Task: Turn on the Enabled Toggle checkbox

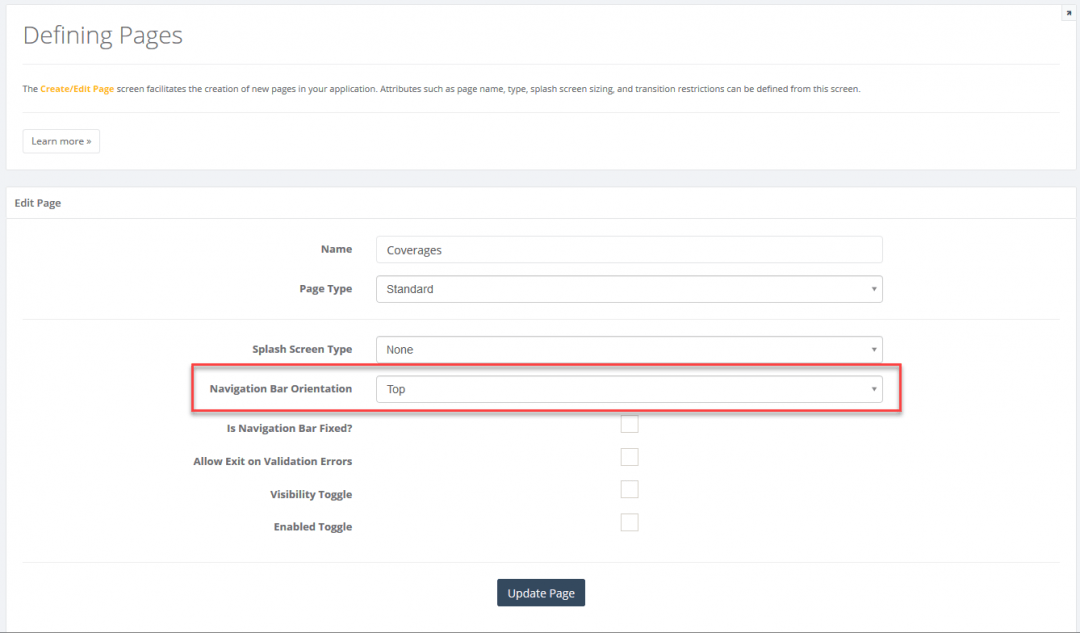Action: 629,523
